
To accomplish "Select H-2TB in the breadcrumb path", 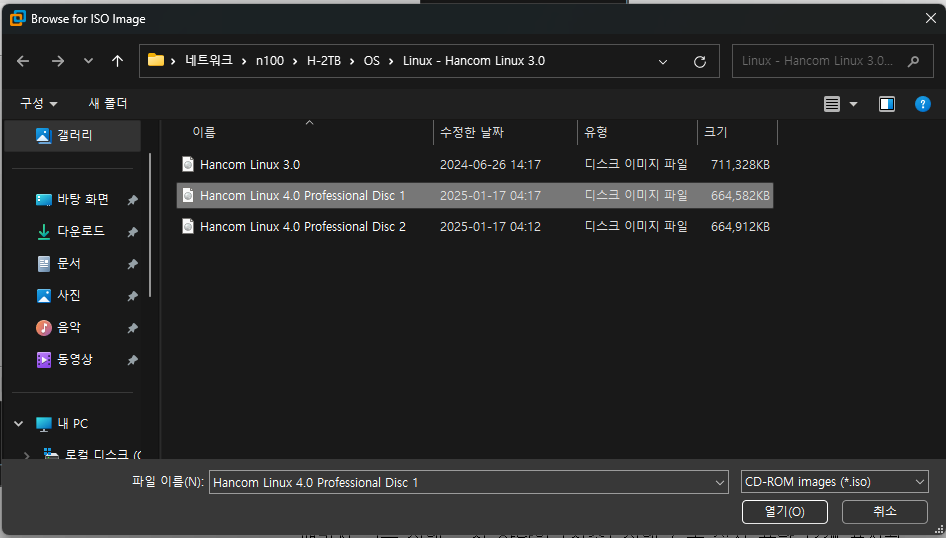I will (x=324, y=60).
